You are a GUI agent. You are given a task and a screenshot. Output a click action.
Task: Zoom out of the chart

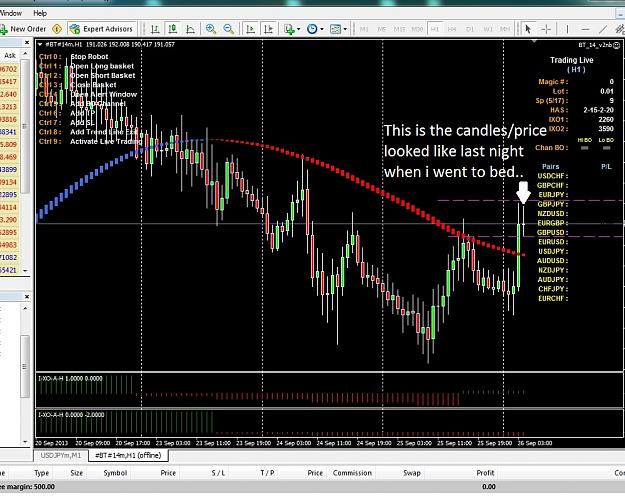tap(228, 29)
